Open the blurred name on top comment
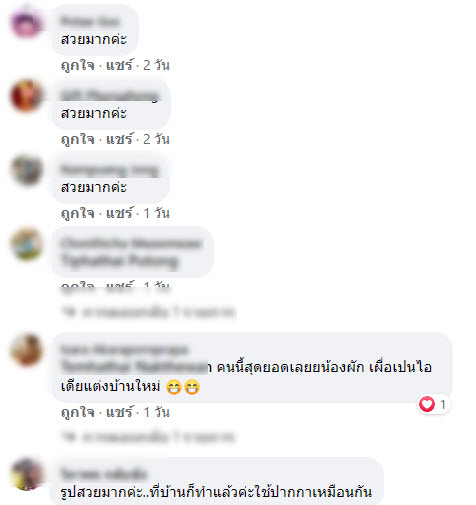The image size is (476, 505). click(90, 22)
